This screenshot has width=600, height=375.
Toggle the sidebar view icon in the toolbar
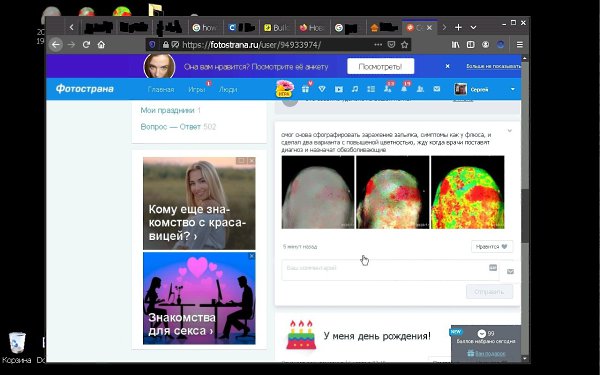[x=471, y=45]
